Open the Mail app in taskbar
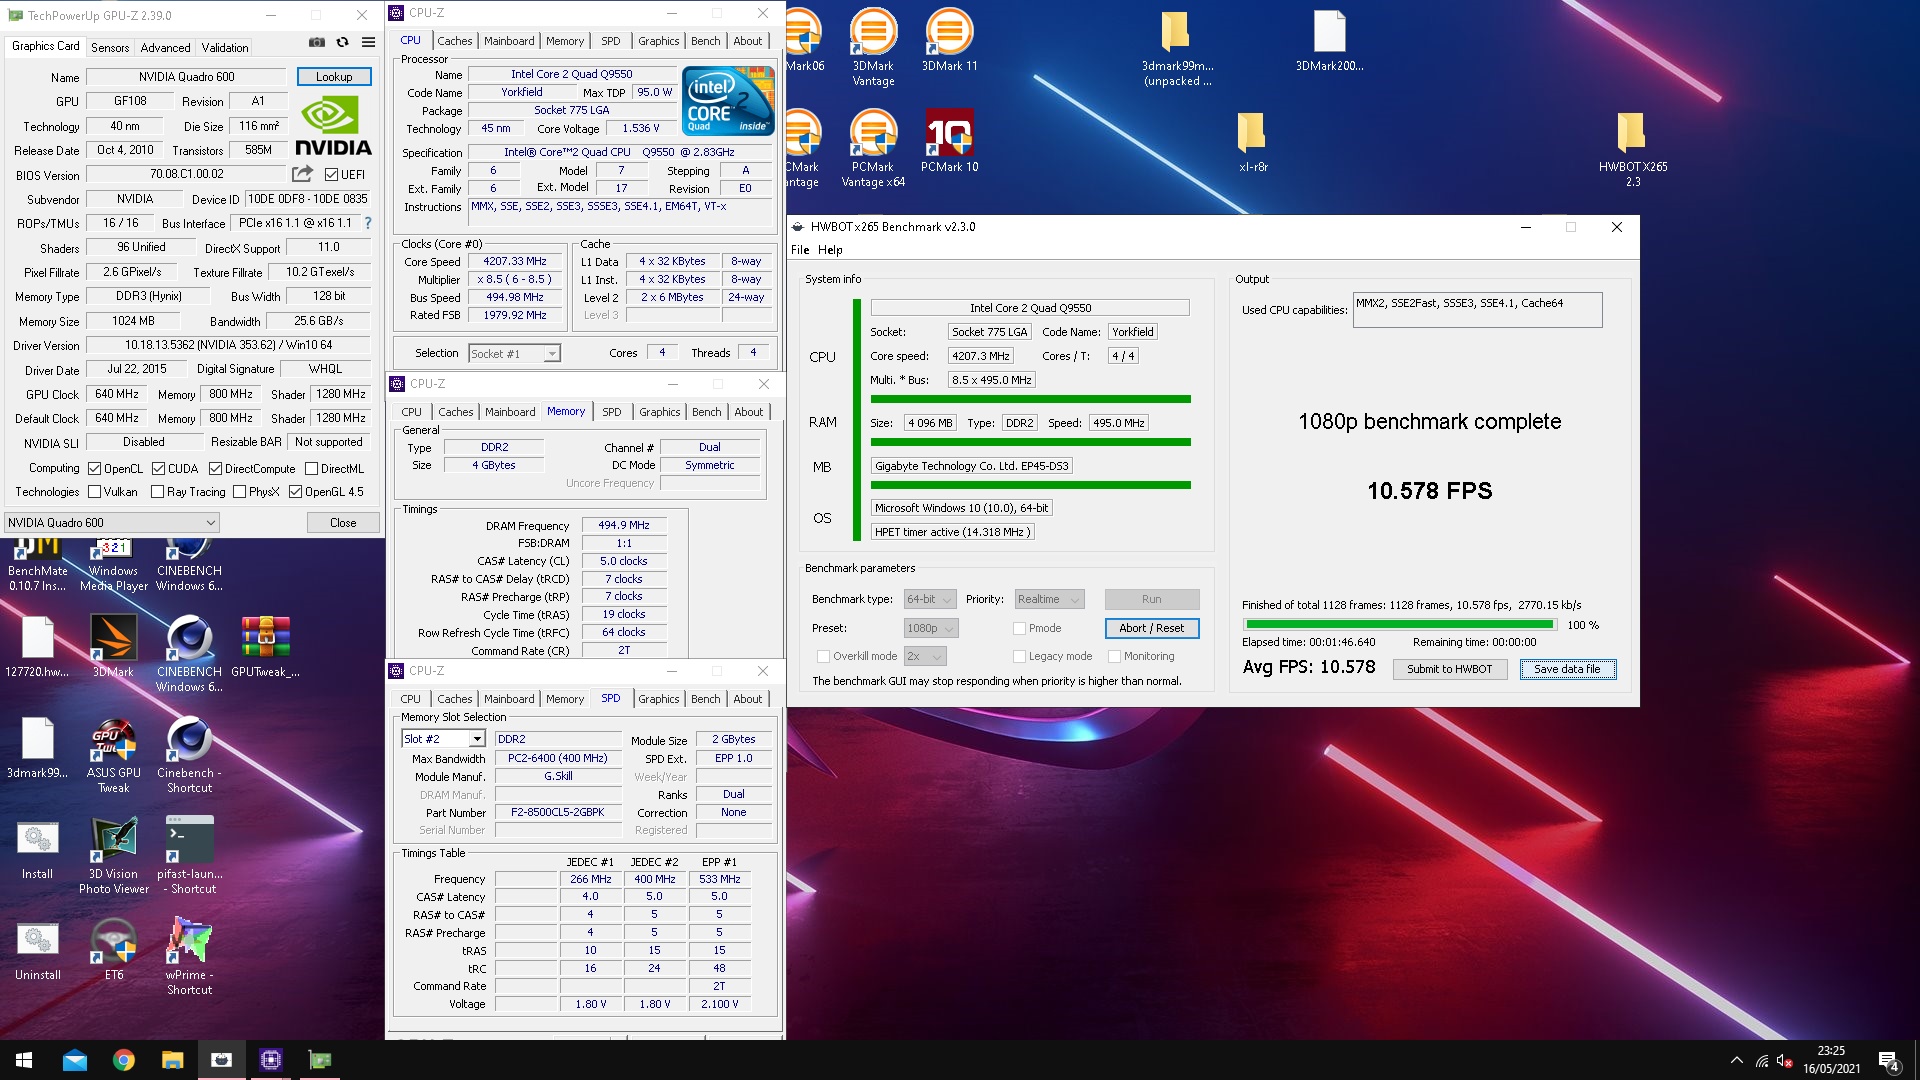The width and height of the screenshot is (1920, 1080). [74, 1060]
